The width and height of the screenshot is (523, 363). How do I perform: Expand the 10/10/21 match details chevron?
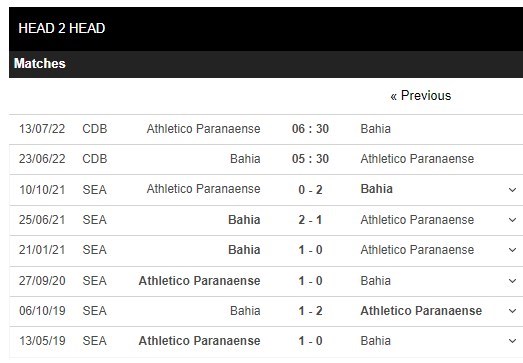tap(512, 190)
